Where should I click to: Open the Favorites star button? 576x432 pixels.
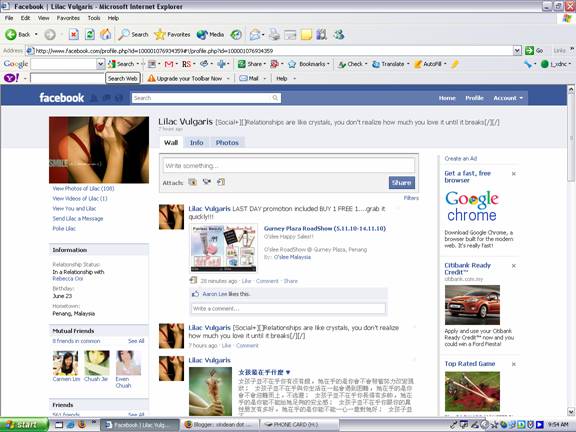(172, 35)
